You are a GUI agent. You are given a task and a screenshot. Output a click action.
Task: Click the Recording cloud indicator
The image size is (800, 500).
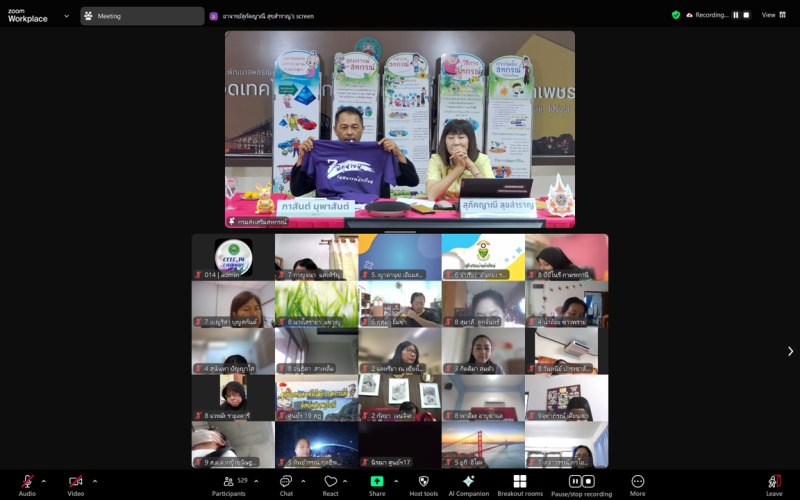click(x=707, y=15)
